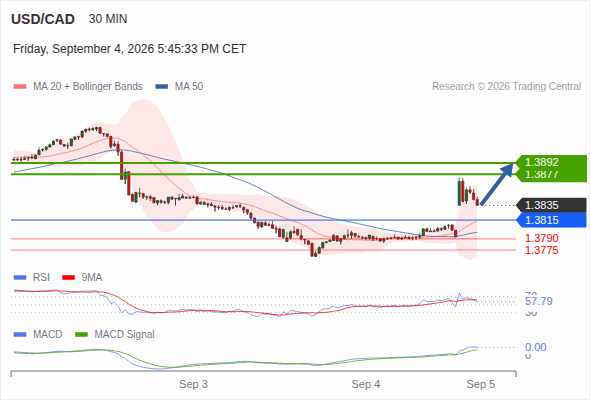Viewport: 590px width, 400px height.
Task: Click the MACD Signal legend label
Action: pyautogui.click(x=125, y=335)
